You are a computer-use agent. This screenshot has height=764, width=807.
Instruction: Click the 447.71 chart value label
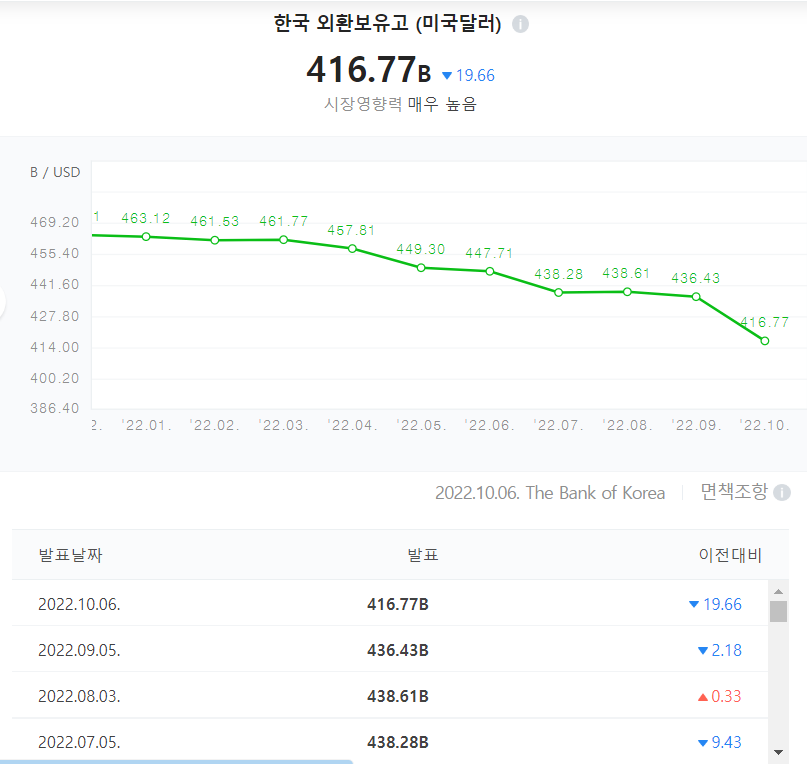click(489, 253)
